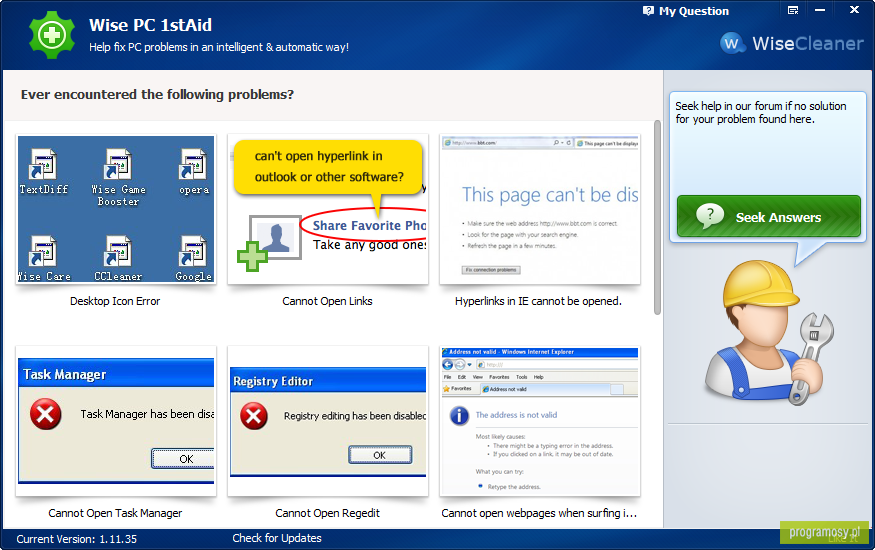This screenshot has height=550, width=875.
Task: Open the Desktop Icon Error thumbnail
Action: click(116, 209)
